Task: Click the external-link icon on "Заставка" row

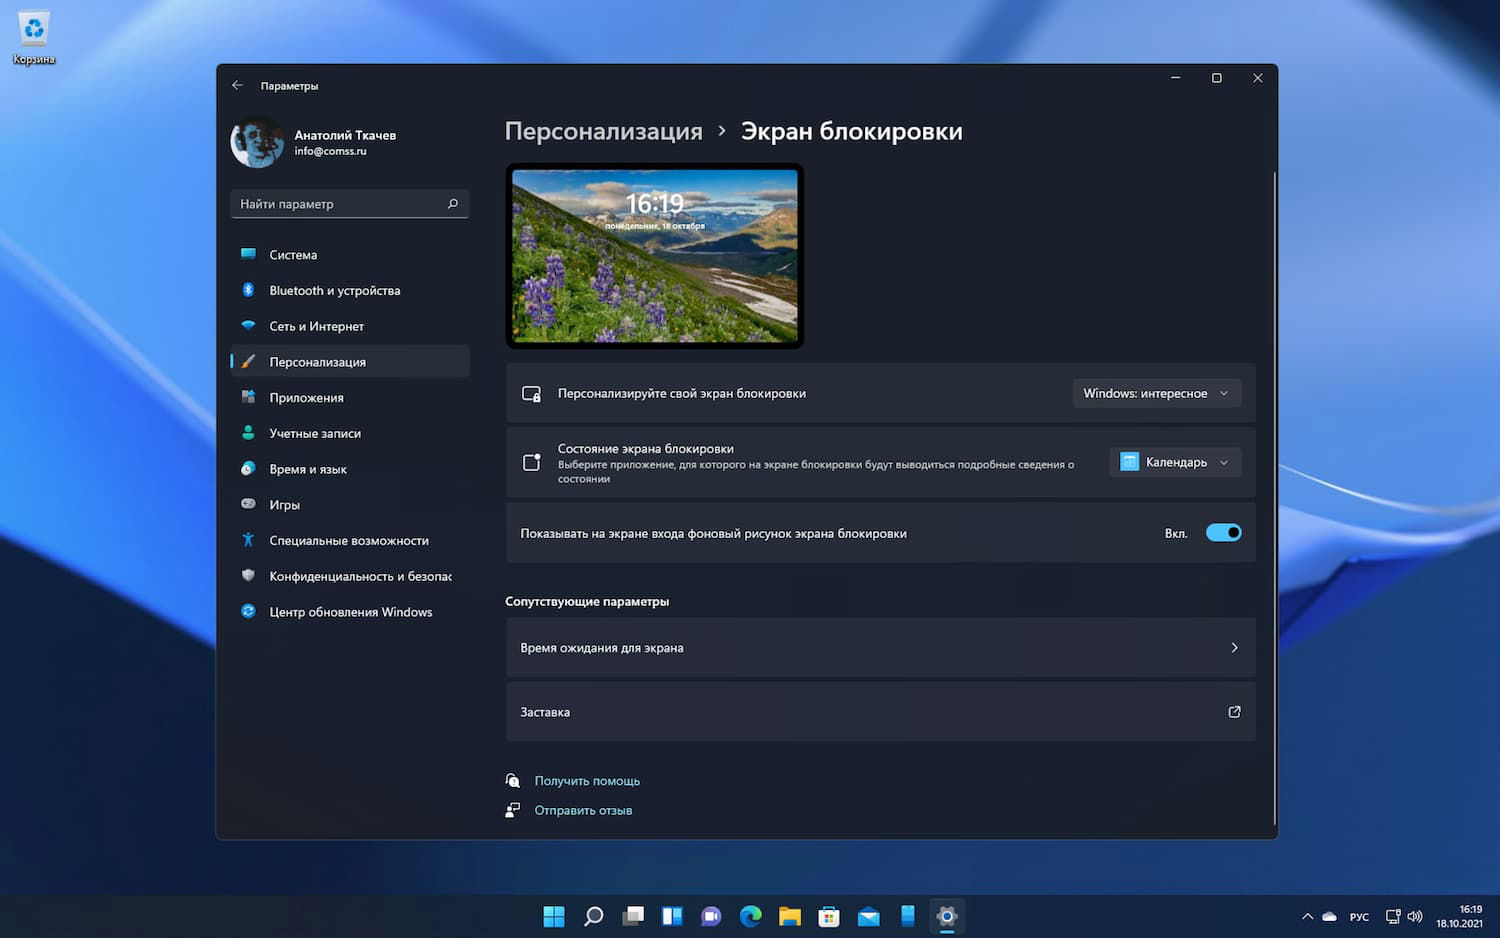Action: (x=1234, y=712)
